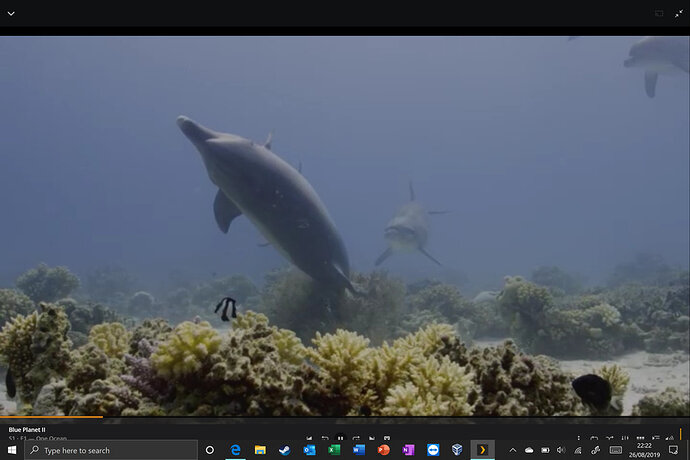Open the cast to device icon
The width and height of the screenshot is (690, 460).
659,13
